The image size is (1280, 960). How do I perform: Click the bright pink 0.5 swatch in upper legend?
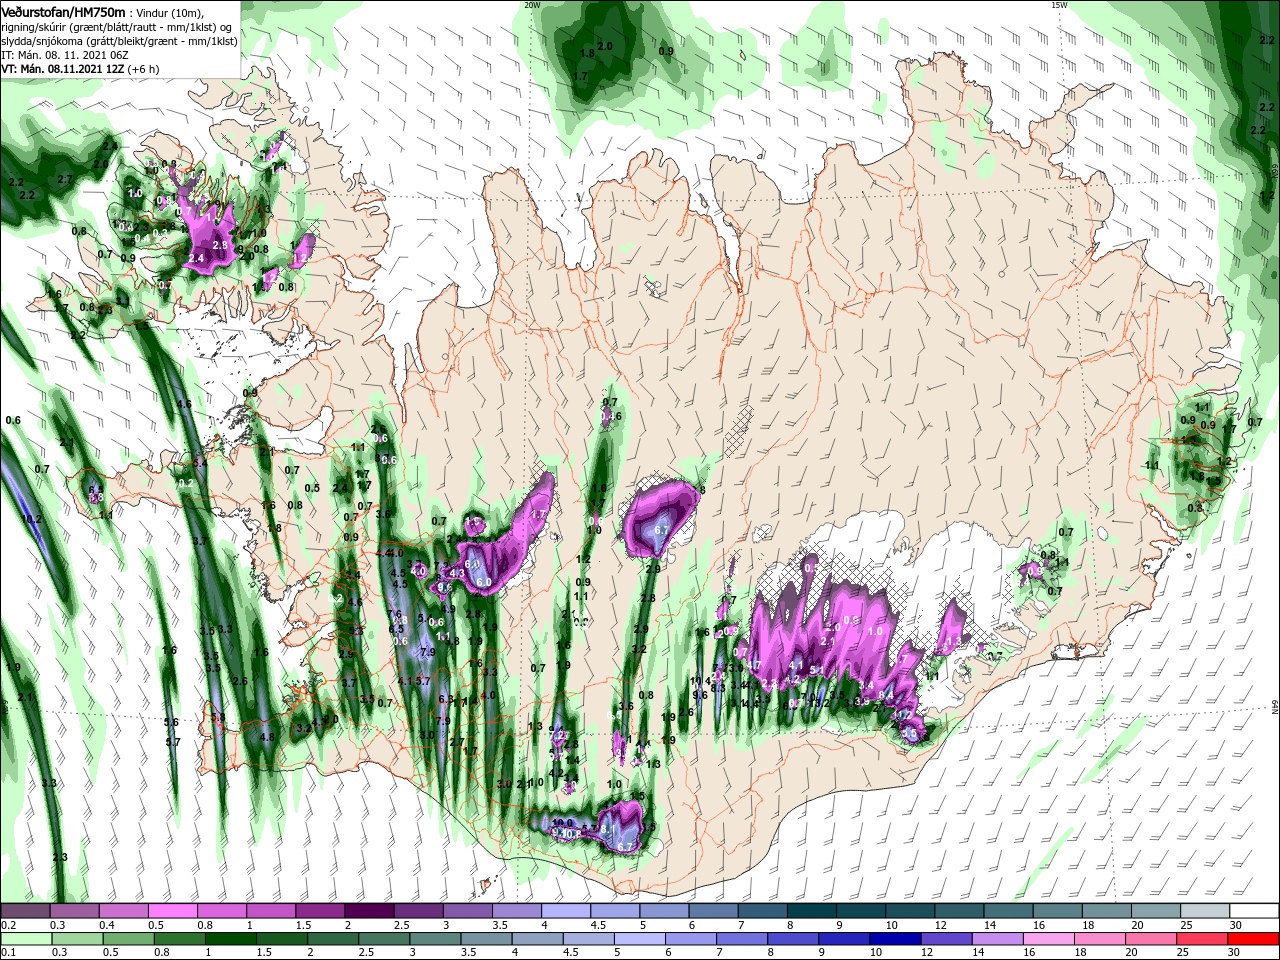172,911
